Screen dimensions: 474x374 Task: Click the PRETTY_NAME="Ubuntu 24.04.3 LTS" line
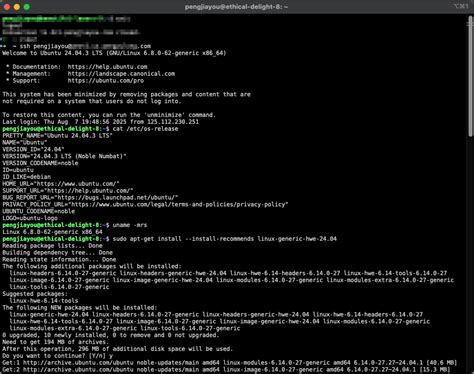coord(57,136)
